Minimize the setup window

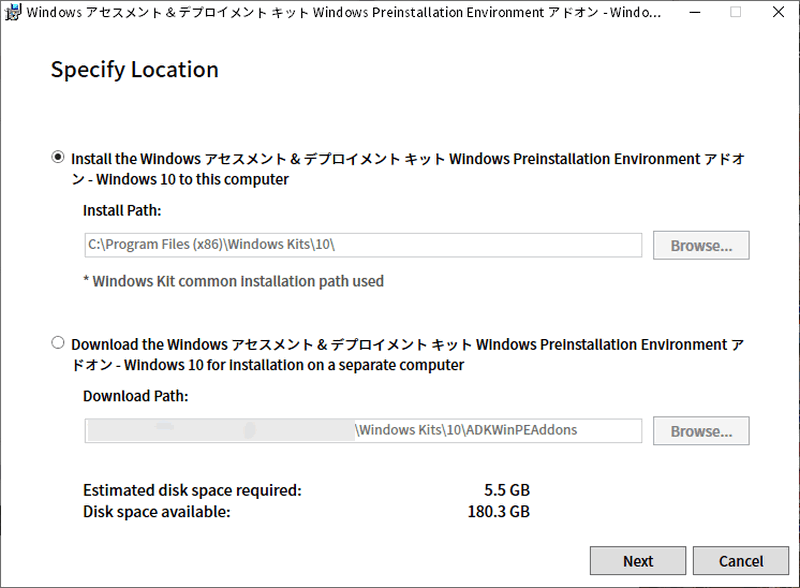tap(694, 12)
